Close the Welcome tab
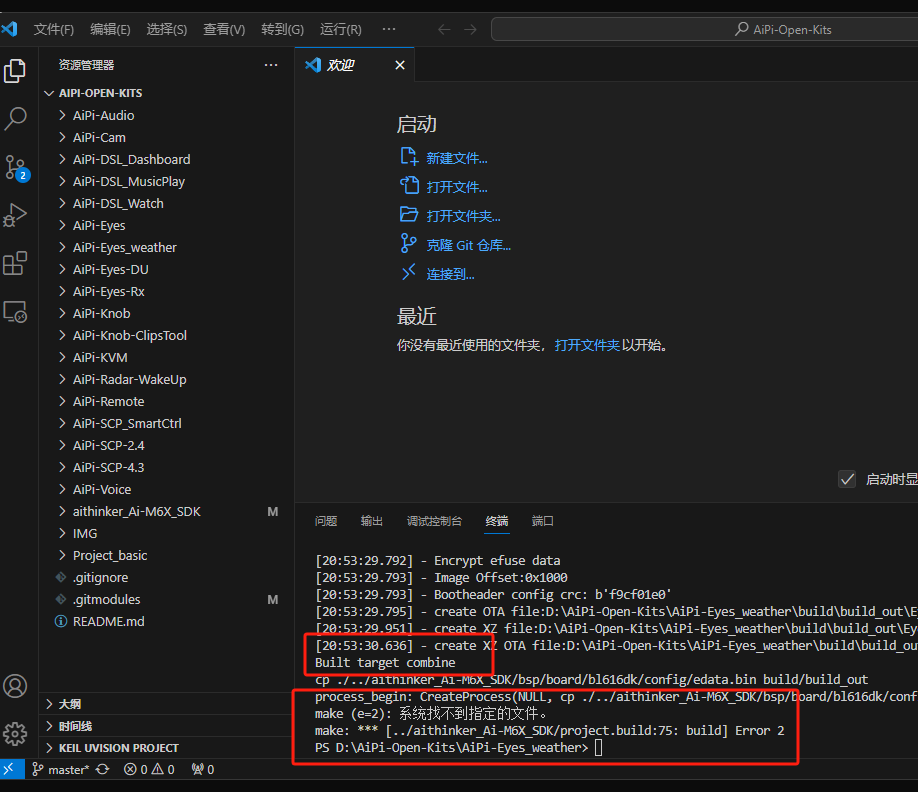This screenshot has width=918, height=792. [400, 65]
